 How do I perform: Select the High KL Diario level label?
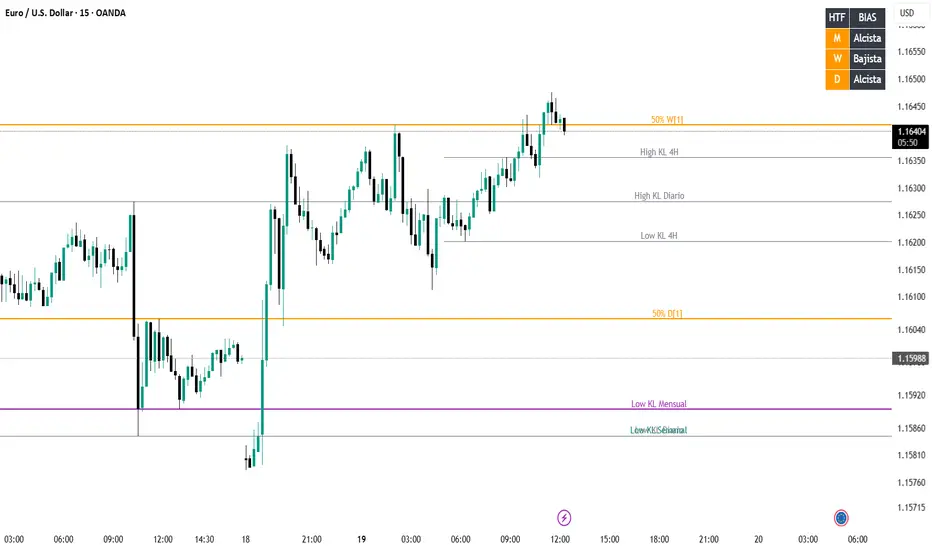click(x=659, y=196)
